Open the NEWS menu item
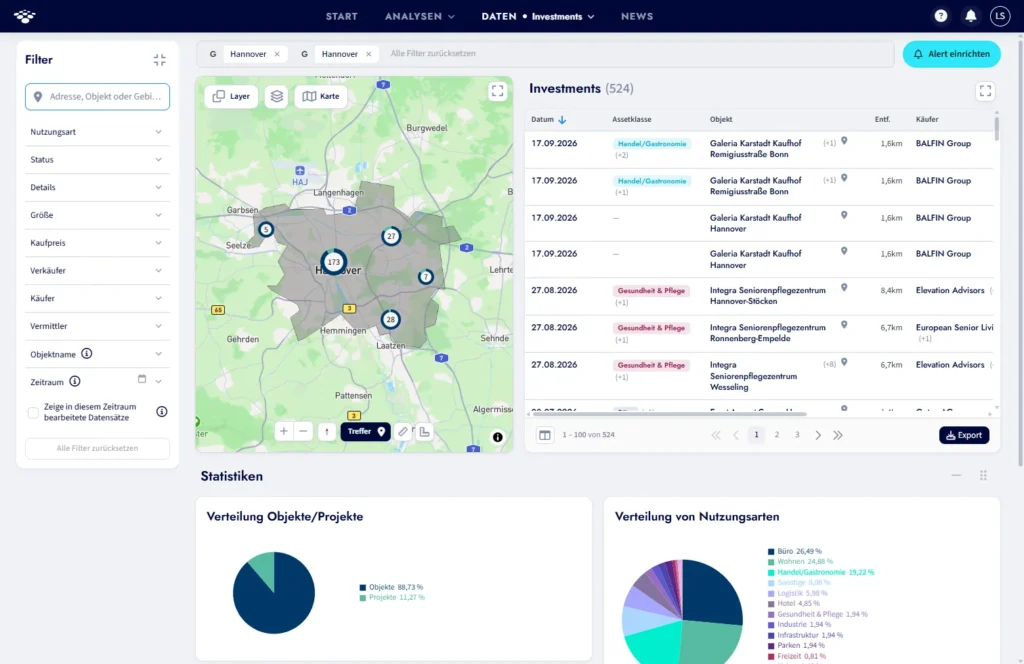Viewport: 1024px width, 664px height. click(x=637, y=16)
